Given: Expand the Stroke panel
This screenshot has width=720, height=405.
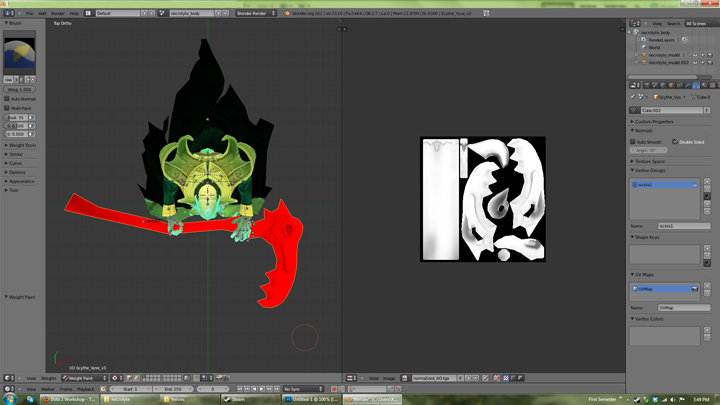Looking at the screenshot, I should tap(15, 154).
